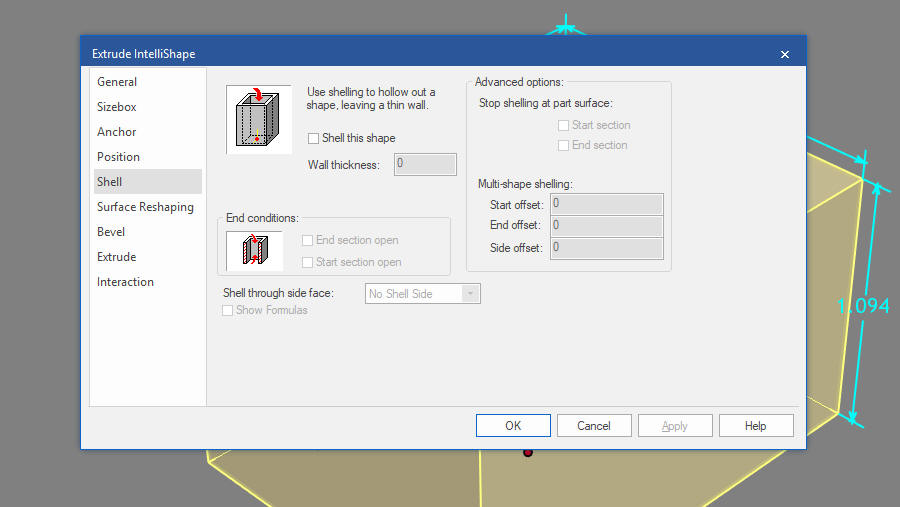This screenshot has width=900, height=507.
Task: Click the End conditions illustration icon
Action: [x=255, y=251]
